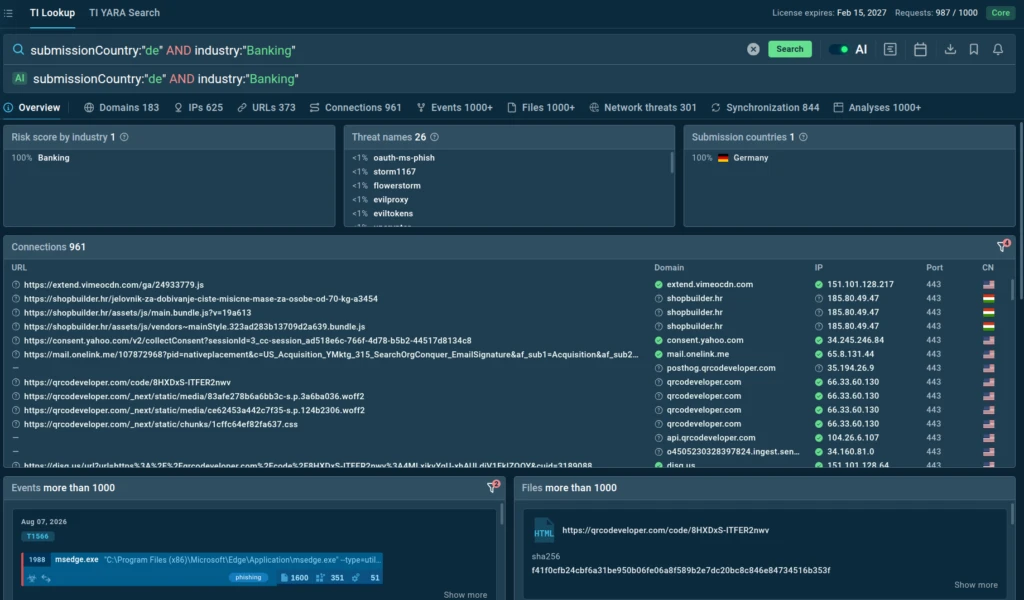Select the eviltokens threat name
The width and height of the screenshot is (1024, 600).
point(393,213)
